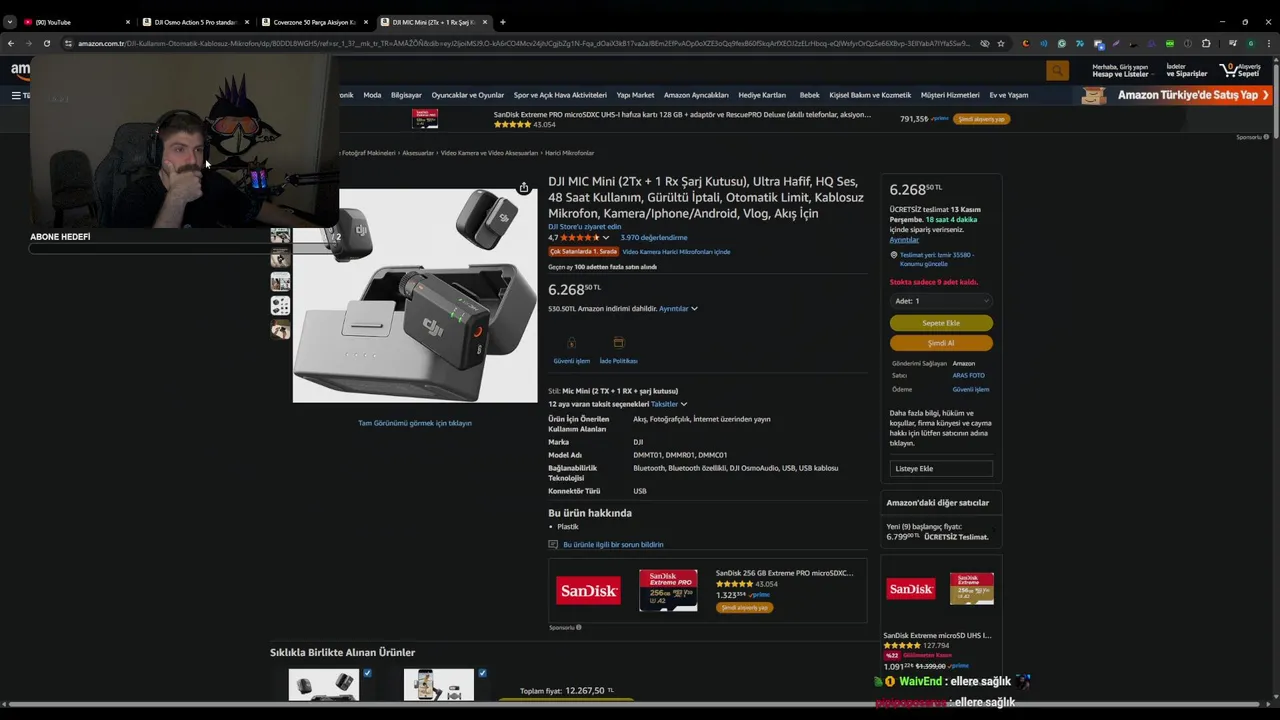Open the Bebek category
The width and height of the screenshot is (1280, 720).
809,95
